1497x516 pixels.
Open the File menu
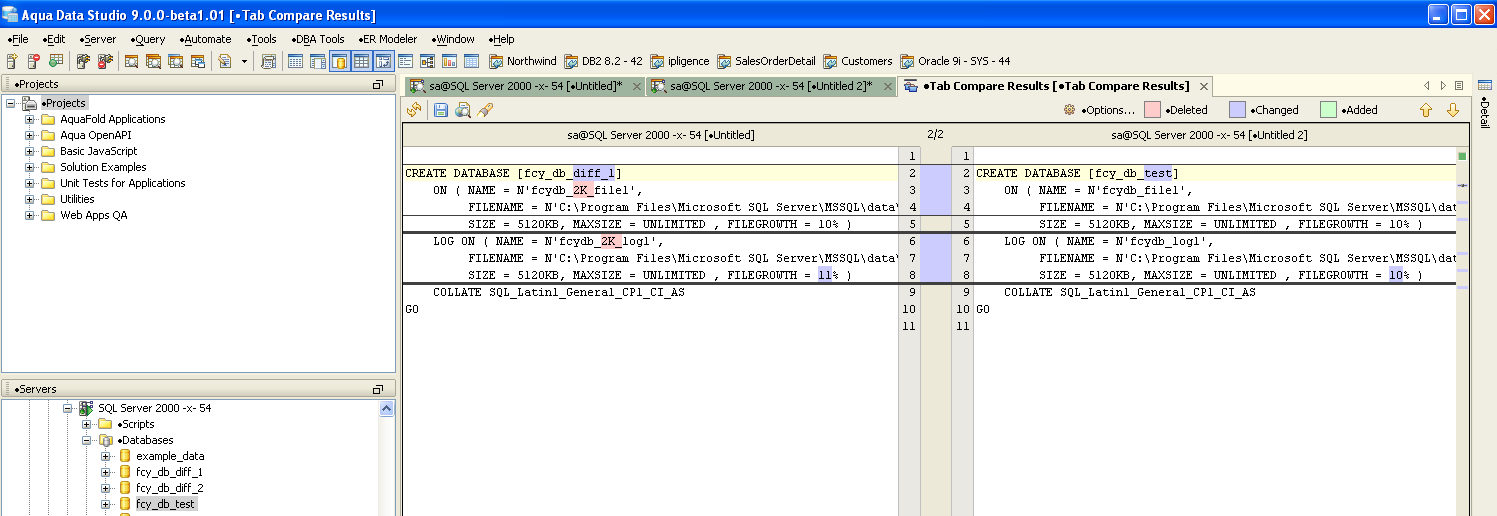tap(18, 39)
